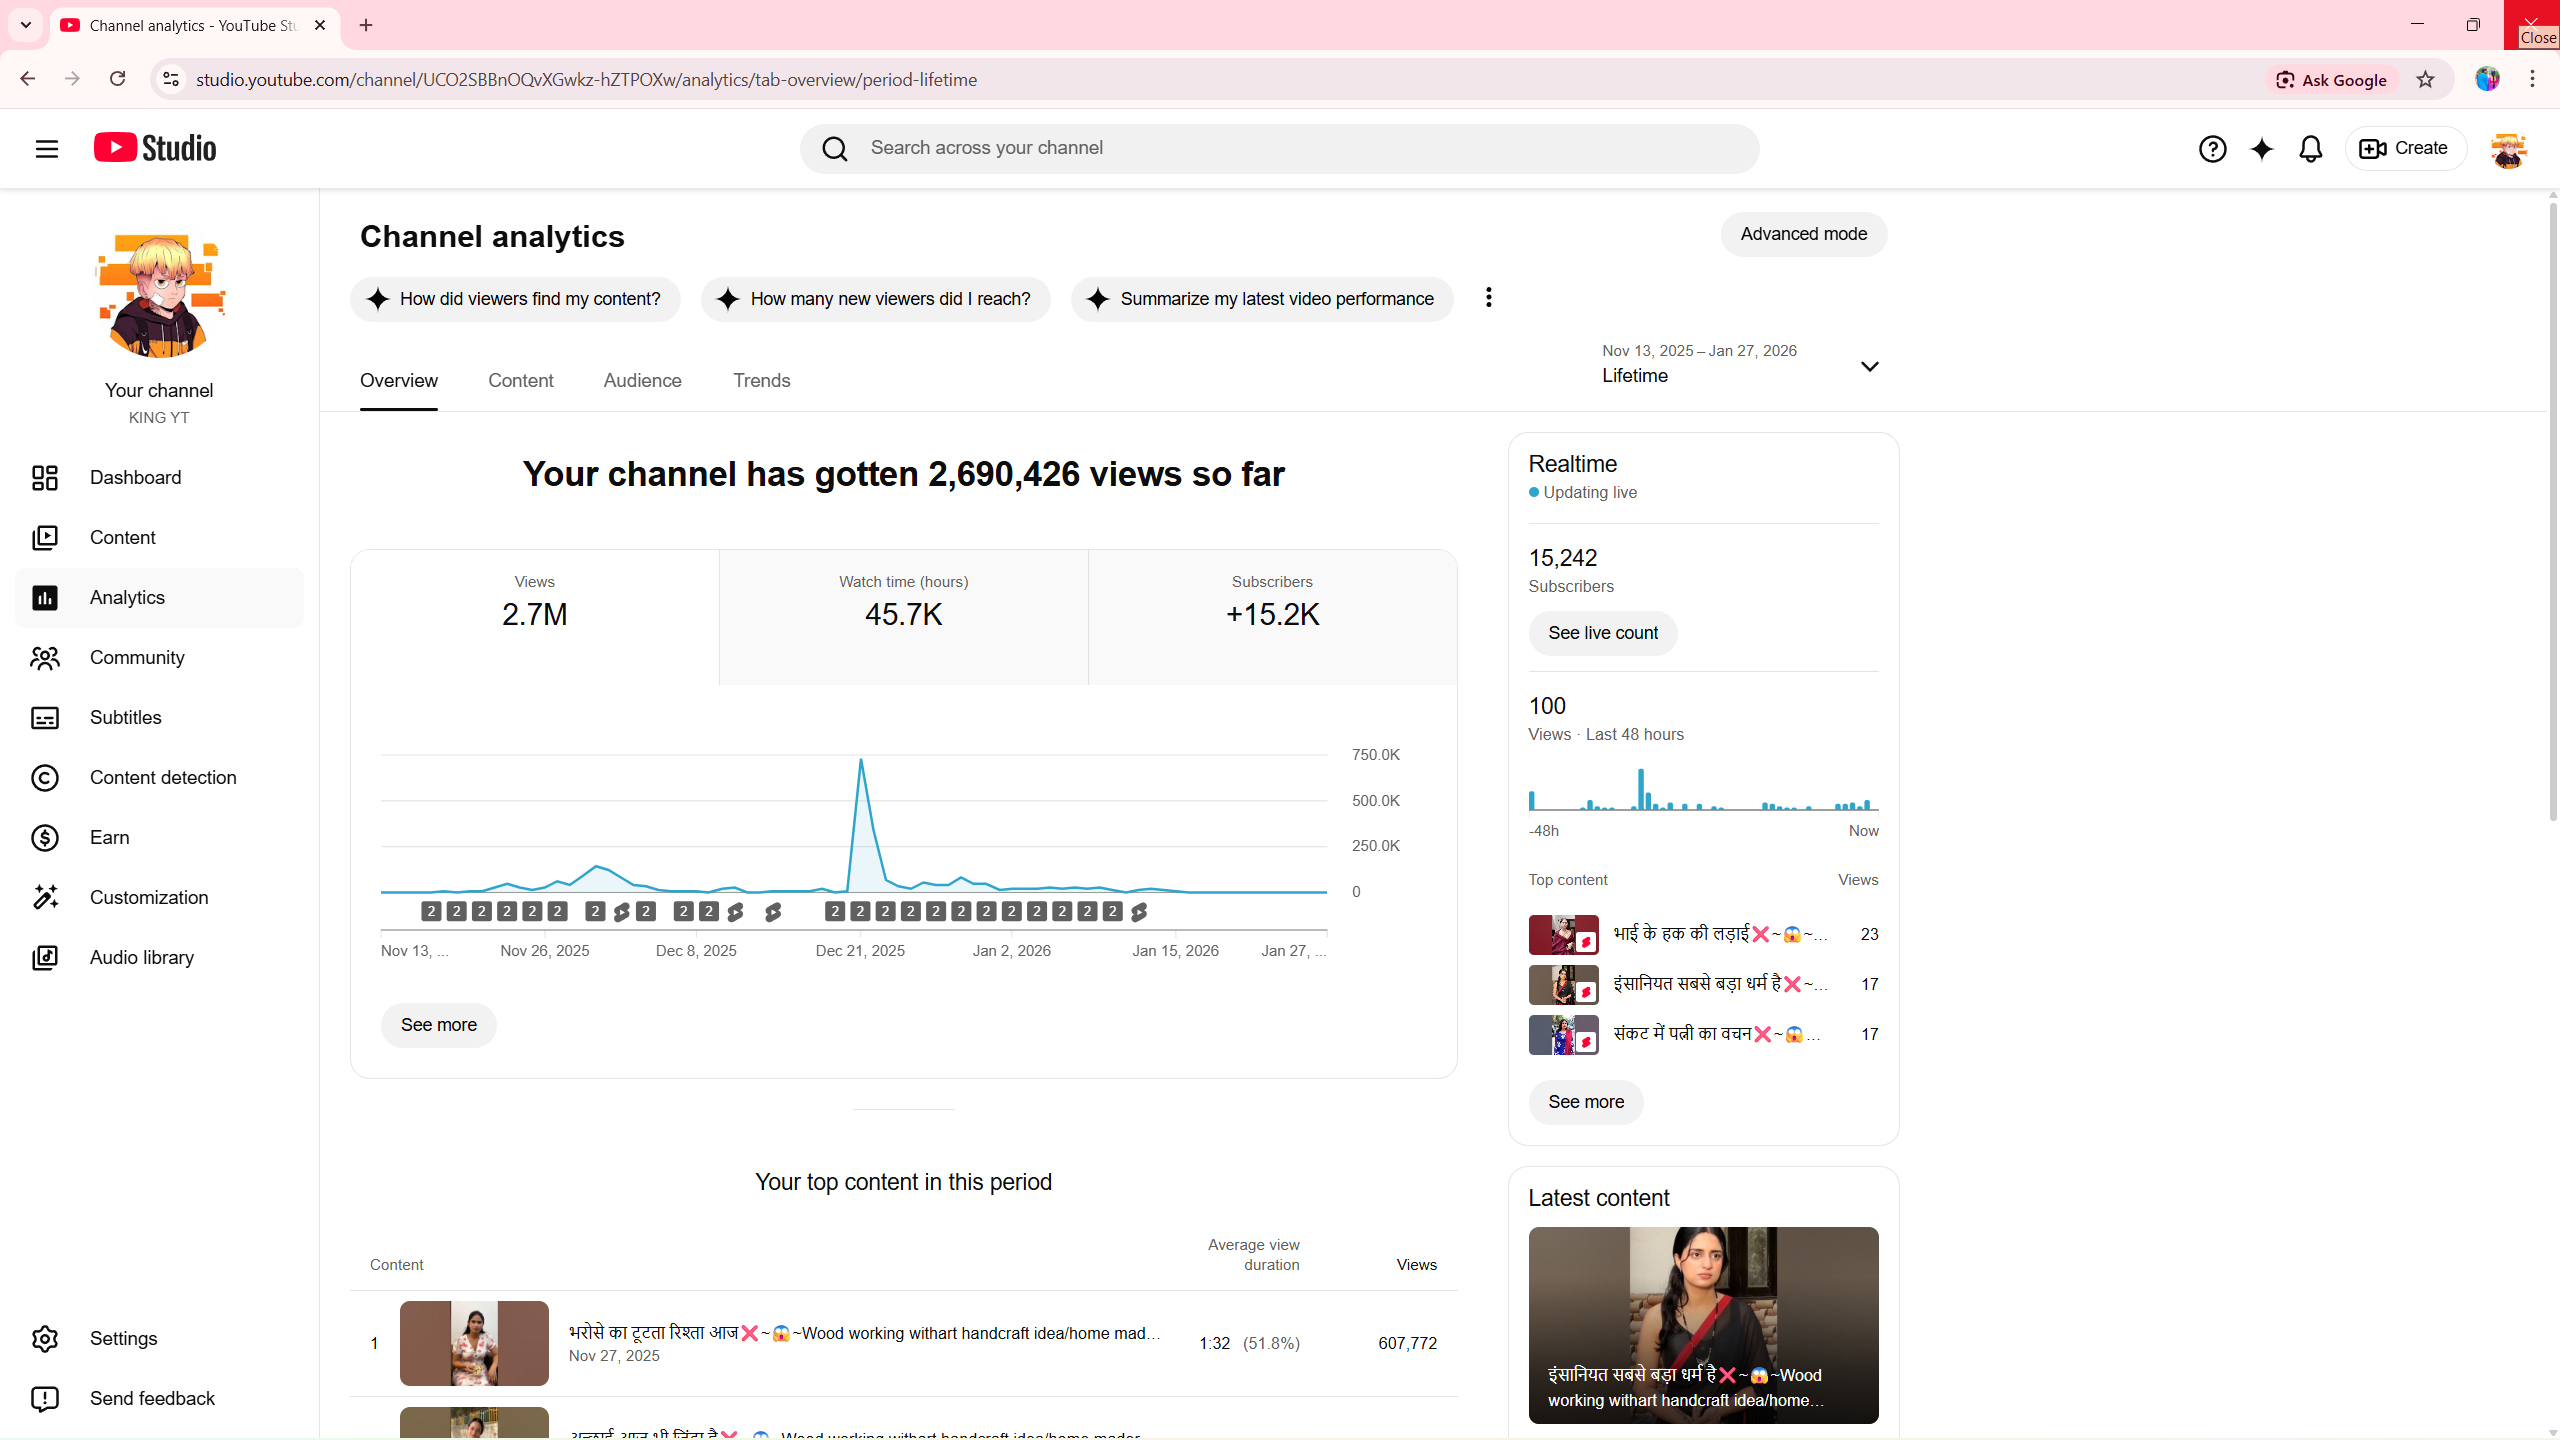2560x1440 pixels.
Task: Open the three-dot suggestions overflow menu
Action: point(1488,298)
